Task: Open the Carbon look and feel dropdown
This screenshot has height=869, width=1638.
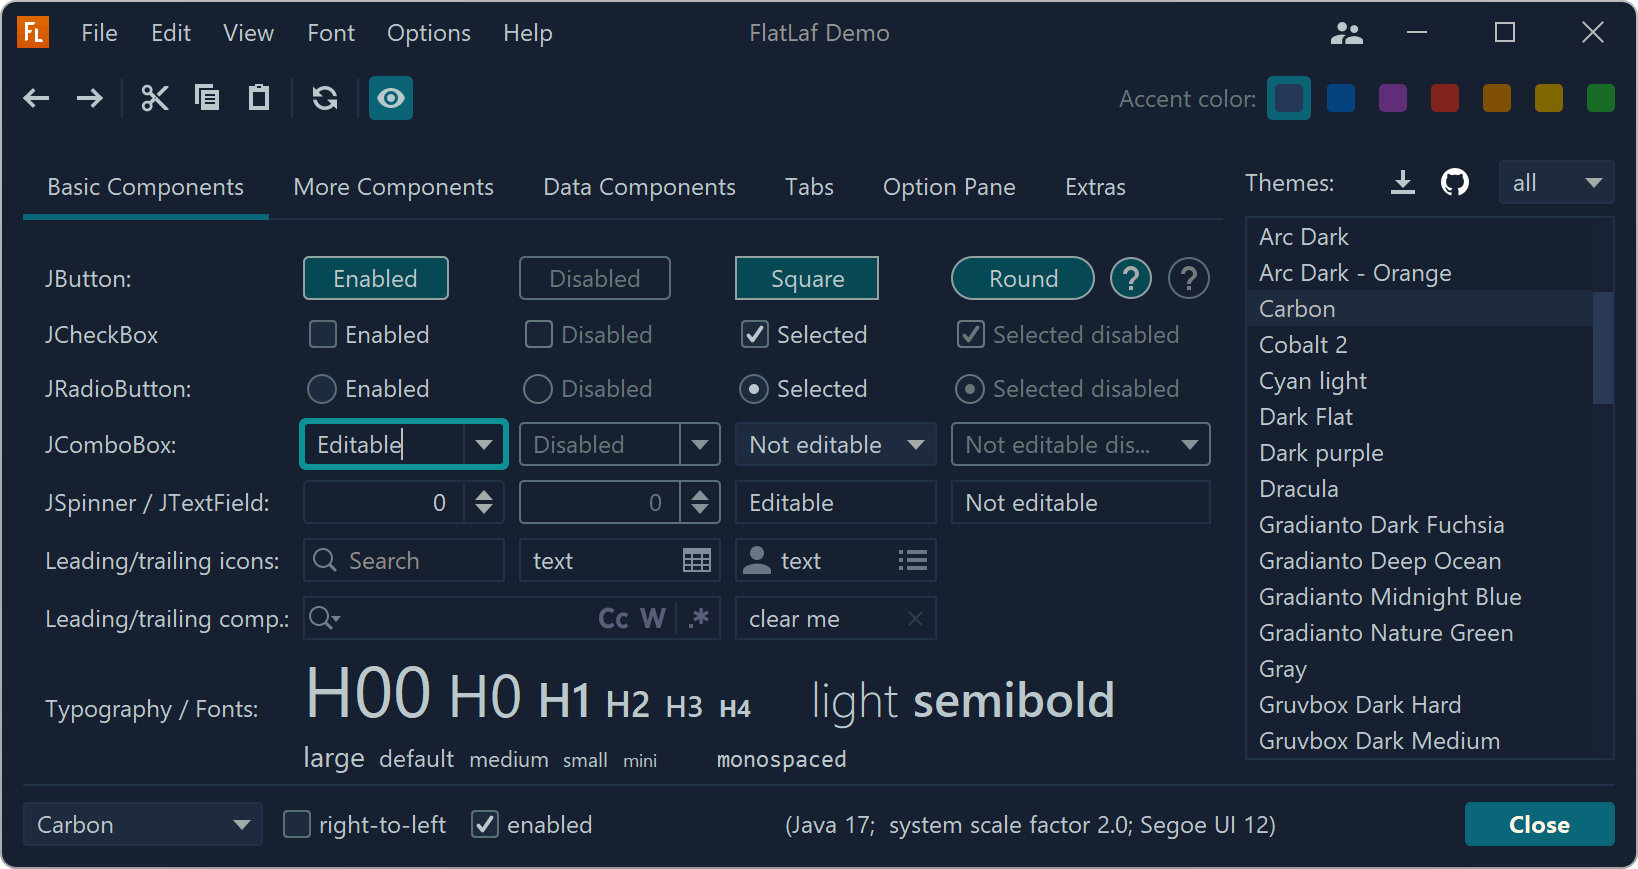Action: pyautogui.click(x=142, y=825)
